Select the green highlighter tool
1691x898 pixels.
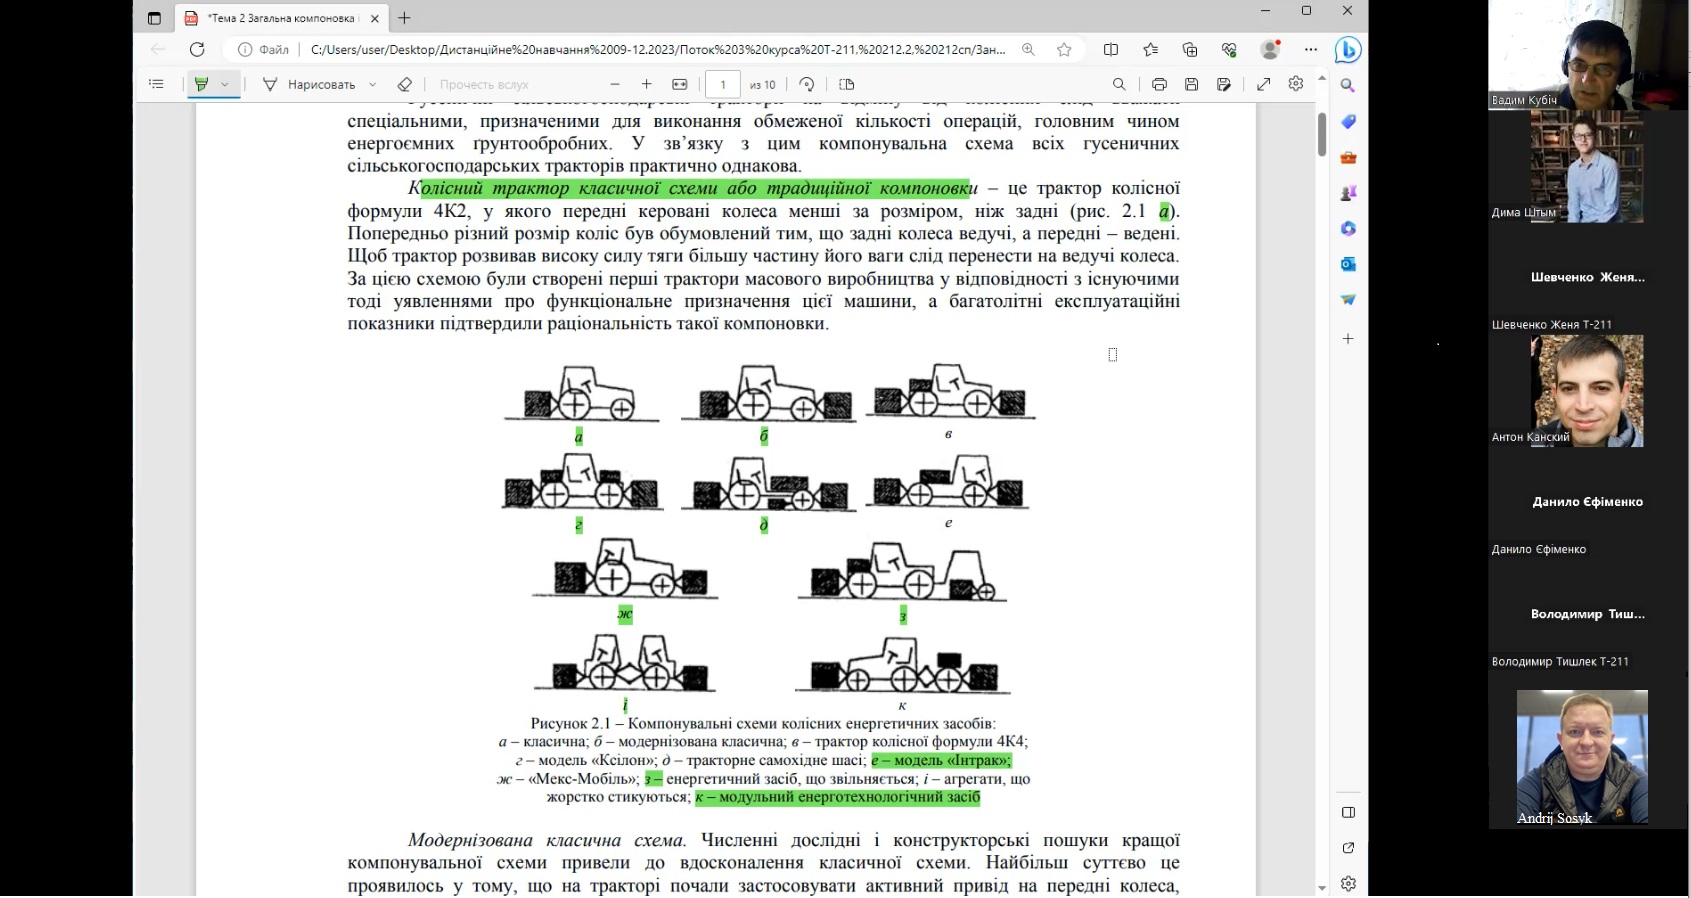(x=202, y=85)
